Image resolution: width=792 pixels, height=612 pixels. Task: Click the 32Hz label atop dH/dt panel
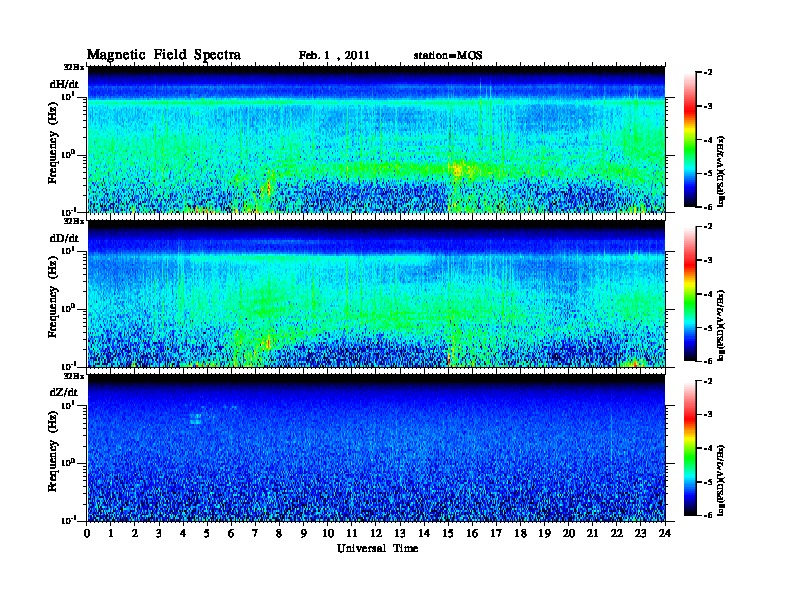[x=73, y=67]
